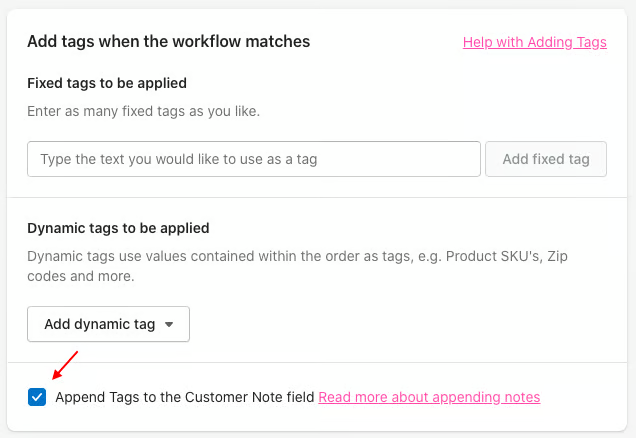The height and width of the screenshot is (438, 636).
Task: Click the caret arrow beside Add dynamic tag
Action: (x=169, y=324)
